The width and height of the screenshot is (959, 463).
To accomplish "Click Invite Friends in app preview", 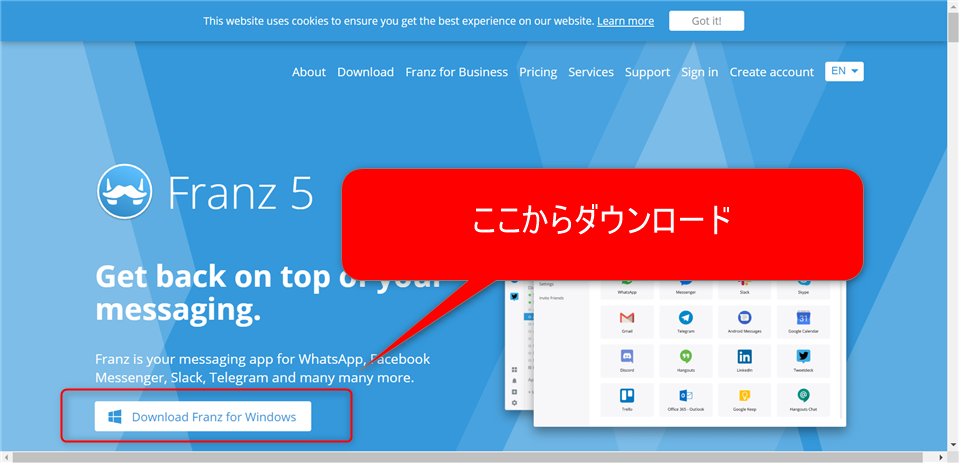I will 551,298.
